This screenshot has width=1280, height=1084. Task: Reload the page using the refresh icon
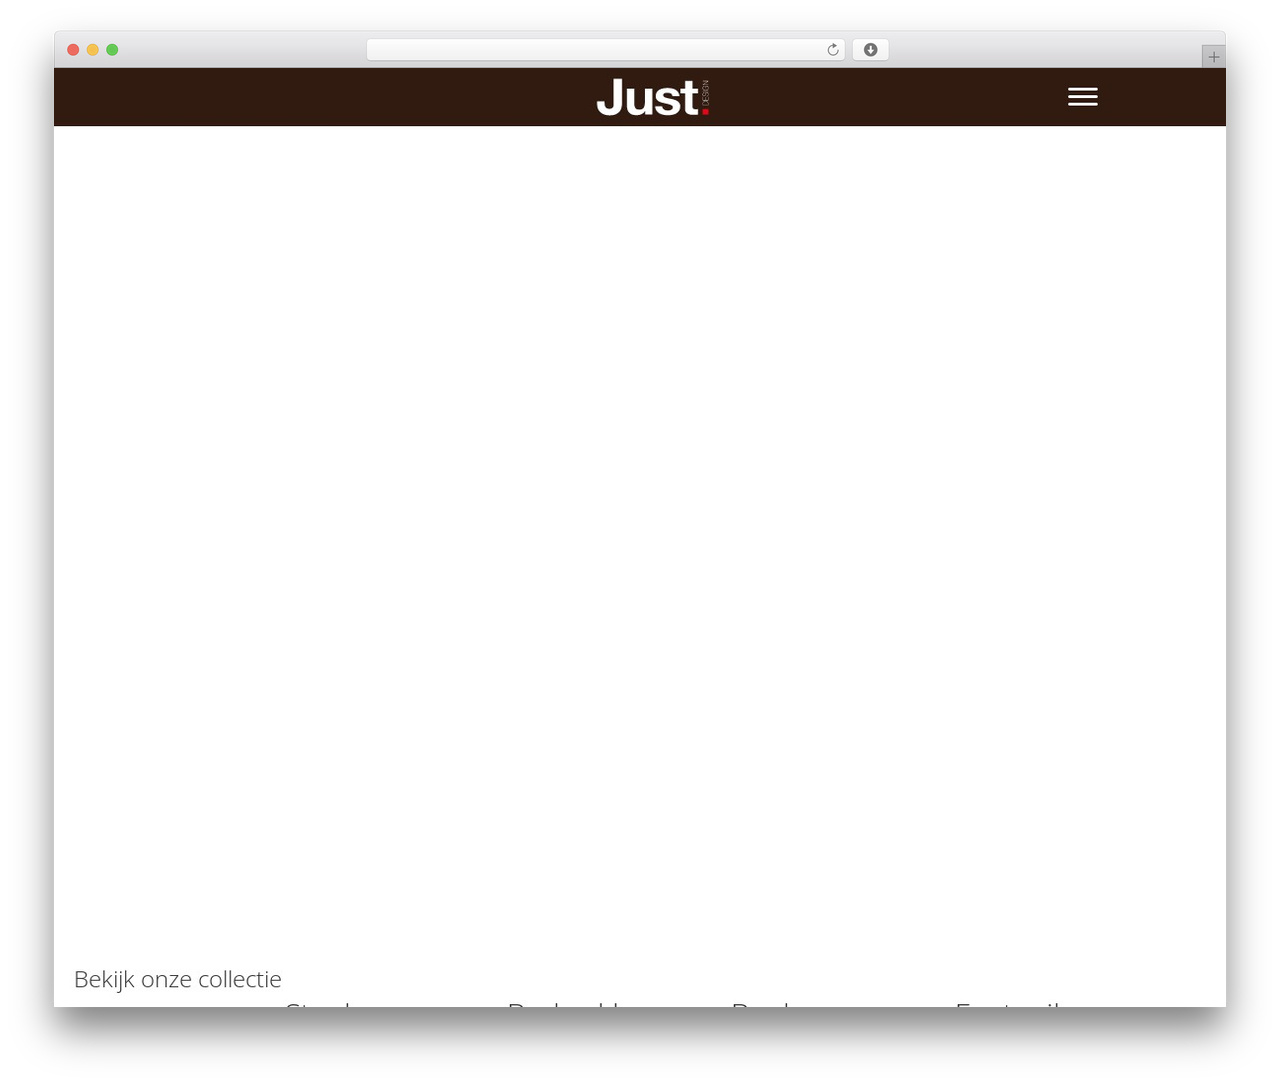click(832, 50)
